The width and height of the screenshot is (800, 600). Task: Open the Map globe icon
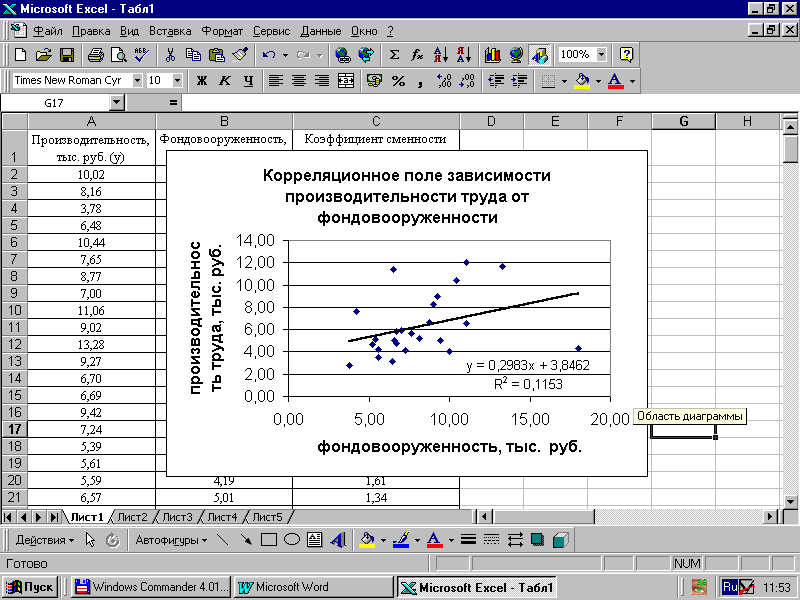[516, 55]
